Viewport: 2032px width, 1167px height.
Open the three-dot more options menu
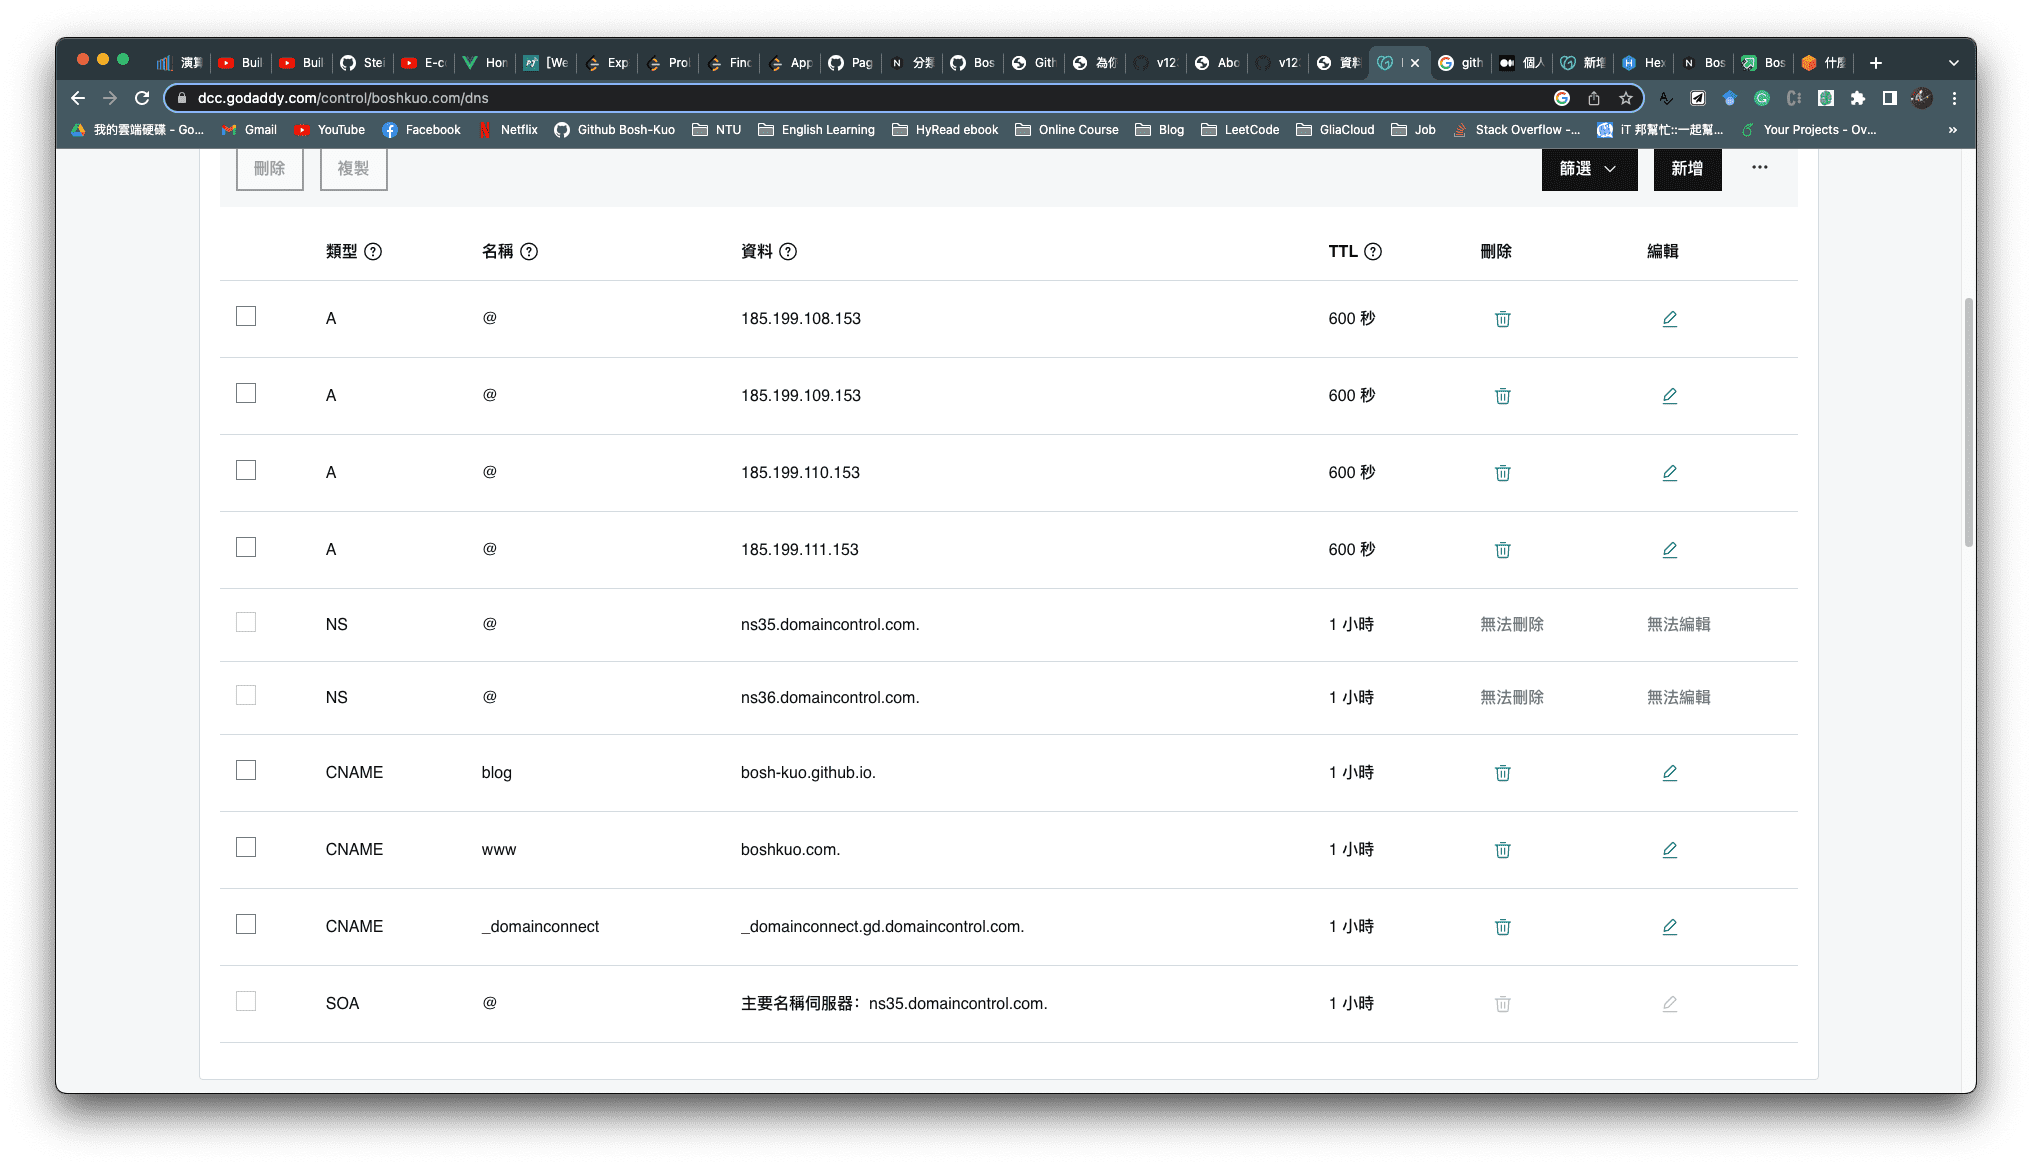point(1759,167)
